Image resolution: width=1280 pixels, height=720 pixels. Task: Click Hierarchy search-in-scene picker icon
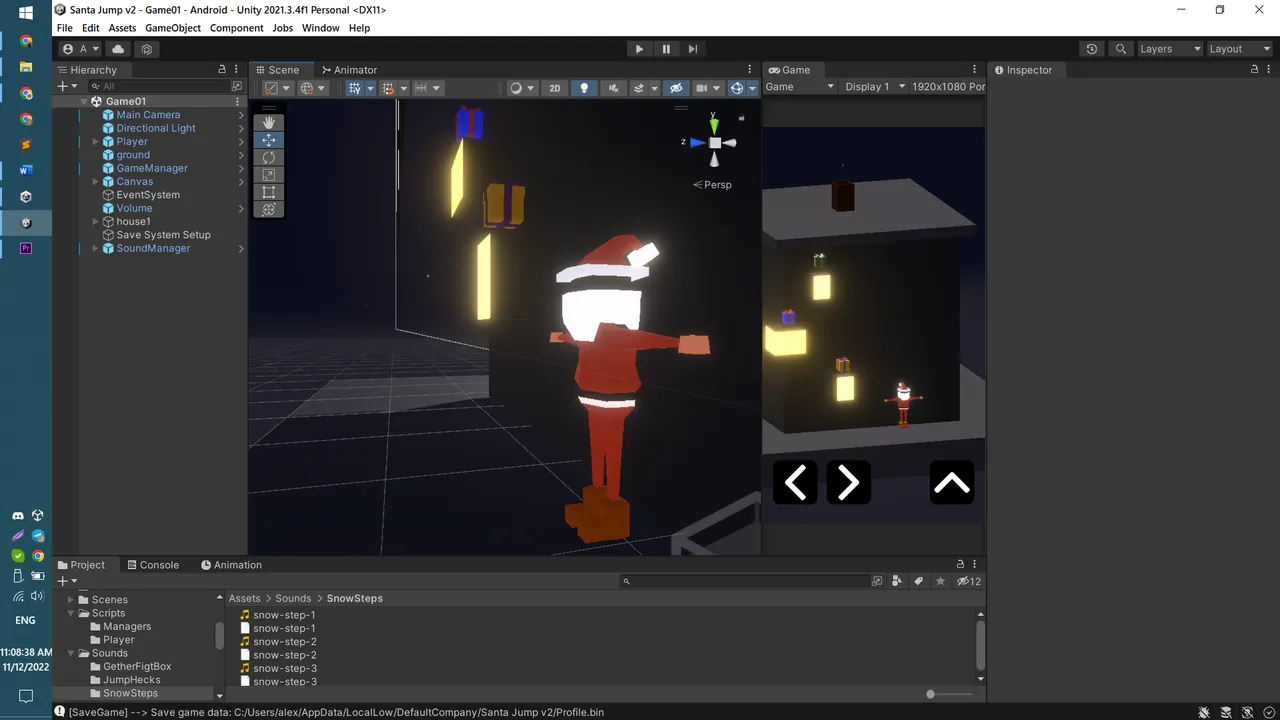point(236,86)
